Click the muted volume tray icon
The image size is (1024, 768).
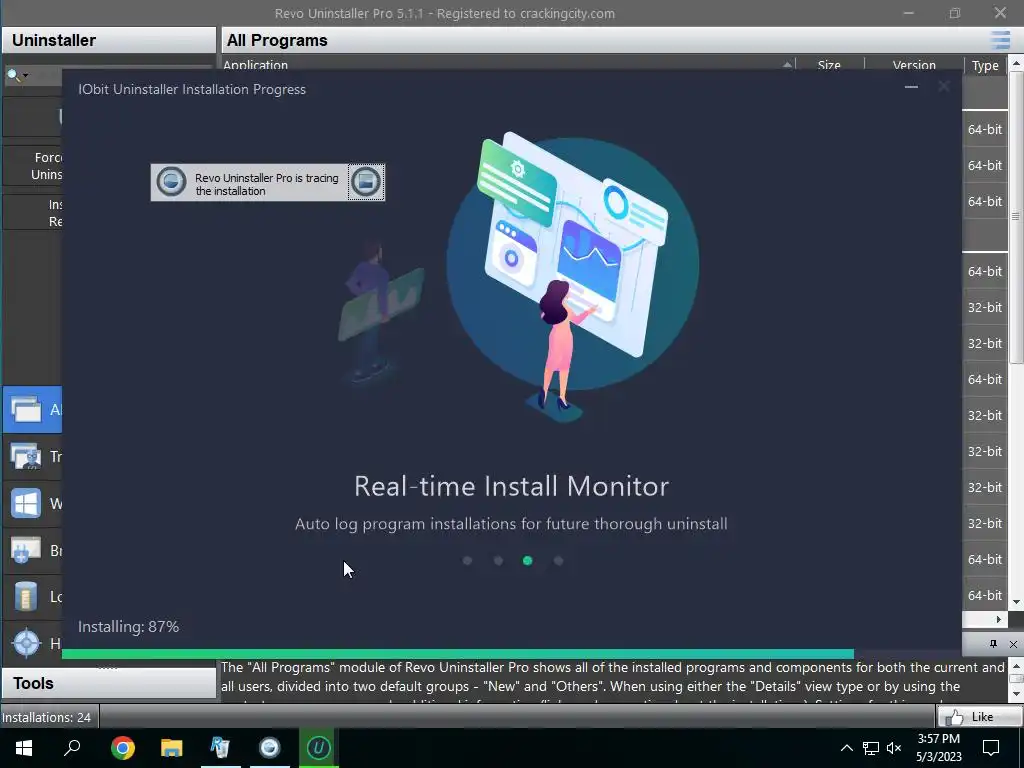(894, 748)
